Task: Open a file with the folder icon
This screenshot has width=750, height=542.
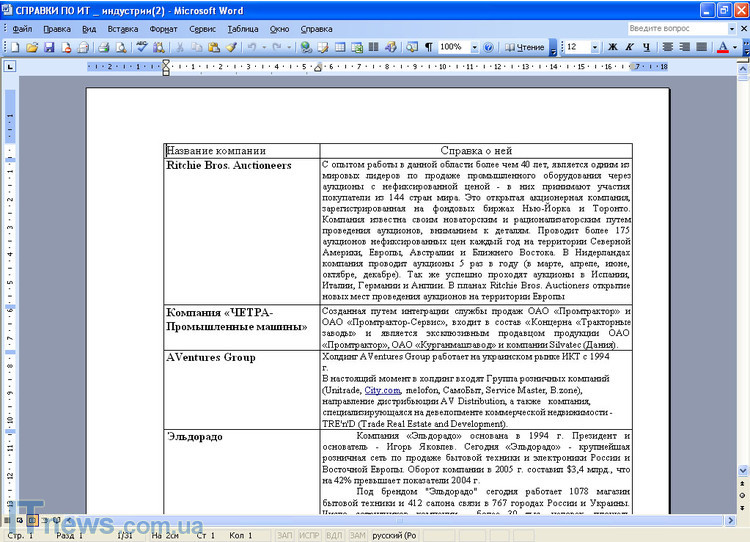Action: (32, 47)
